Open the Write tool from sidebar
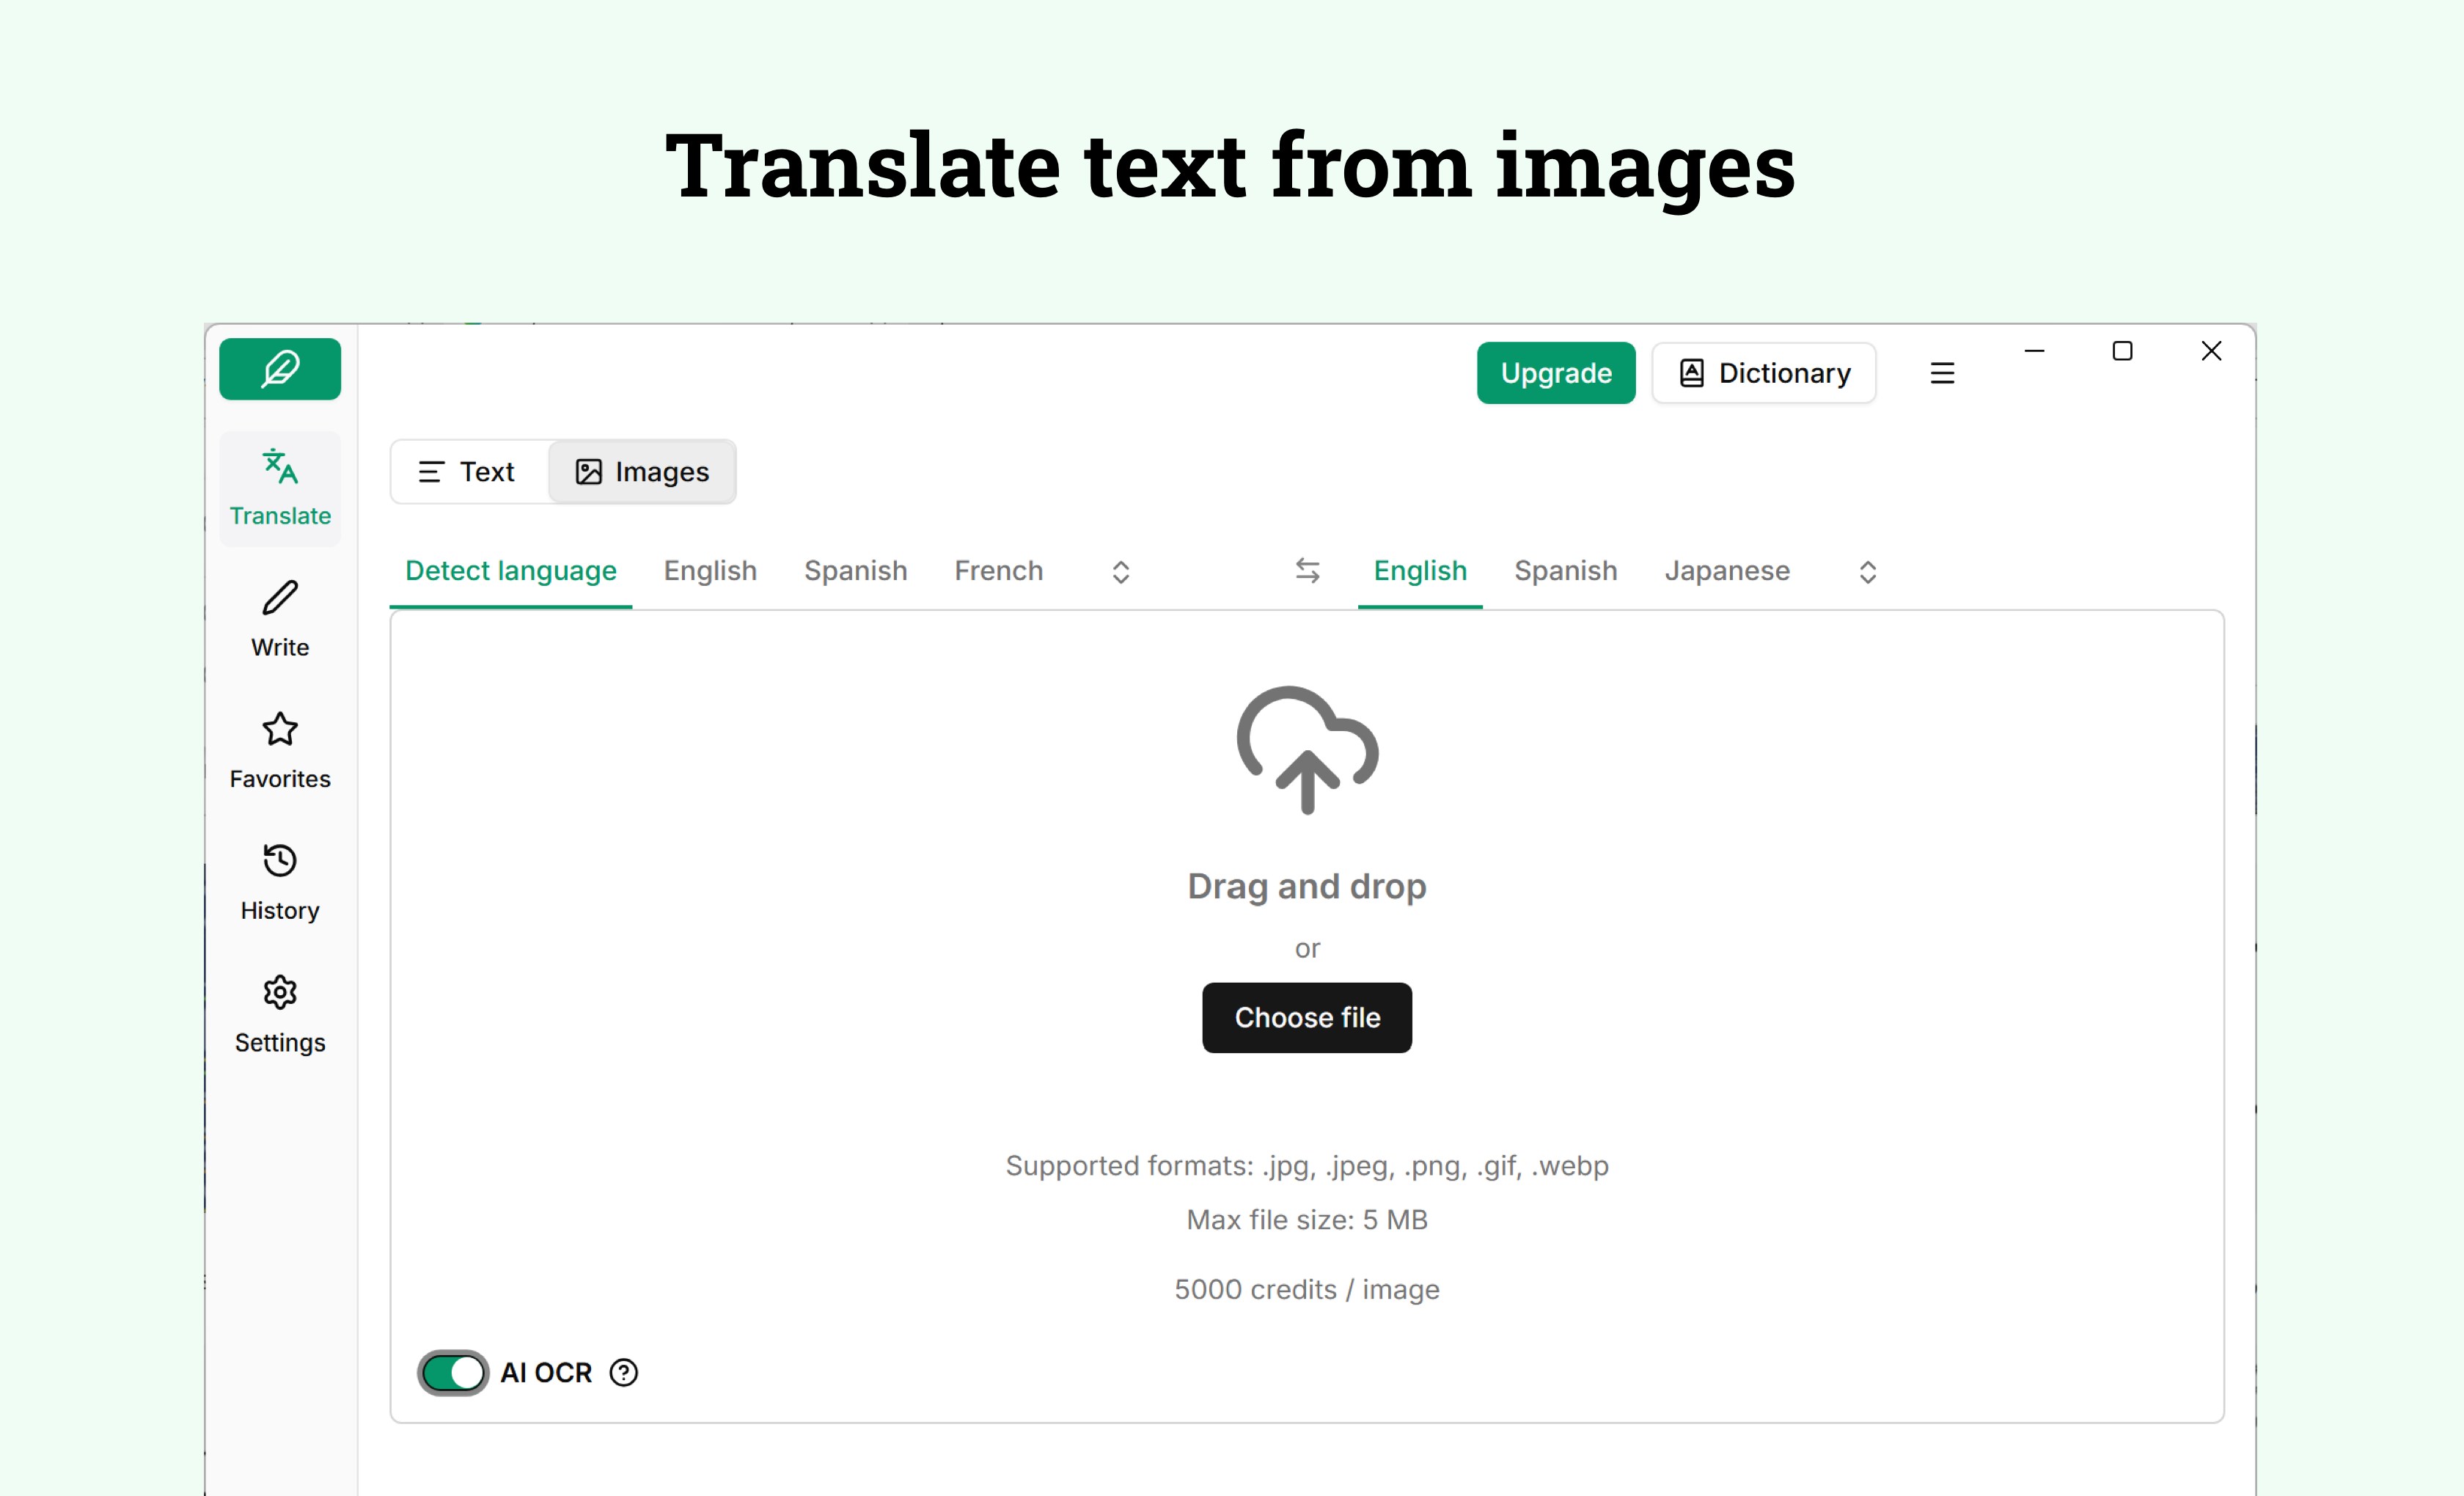The image size is (2464, 1496). pyautogui.click(x=279, y=619)
